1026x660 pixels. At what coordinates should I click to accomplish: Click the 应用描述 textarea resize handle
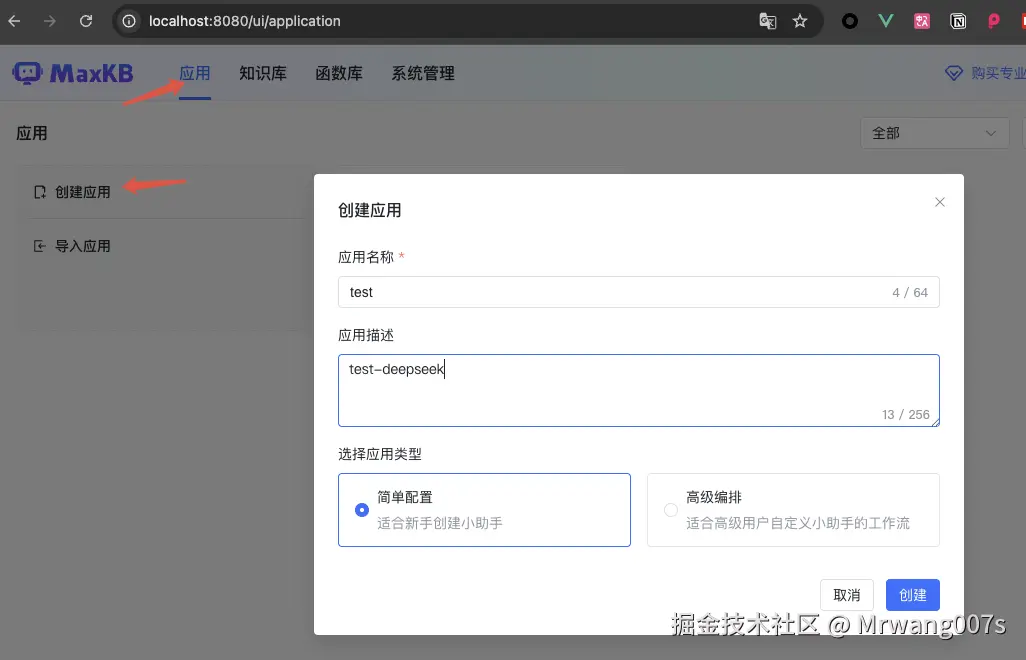pos(936,423)
